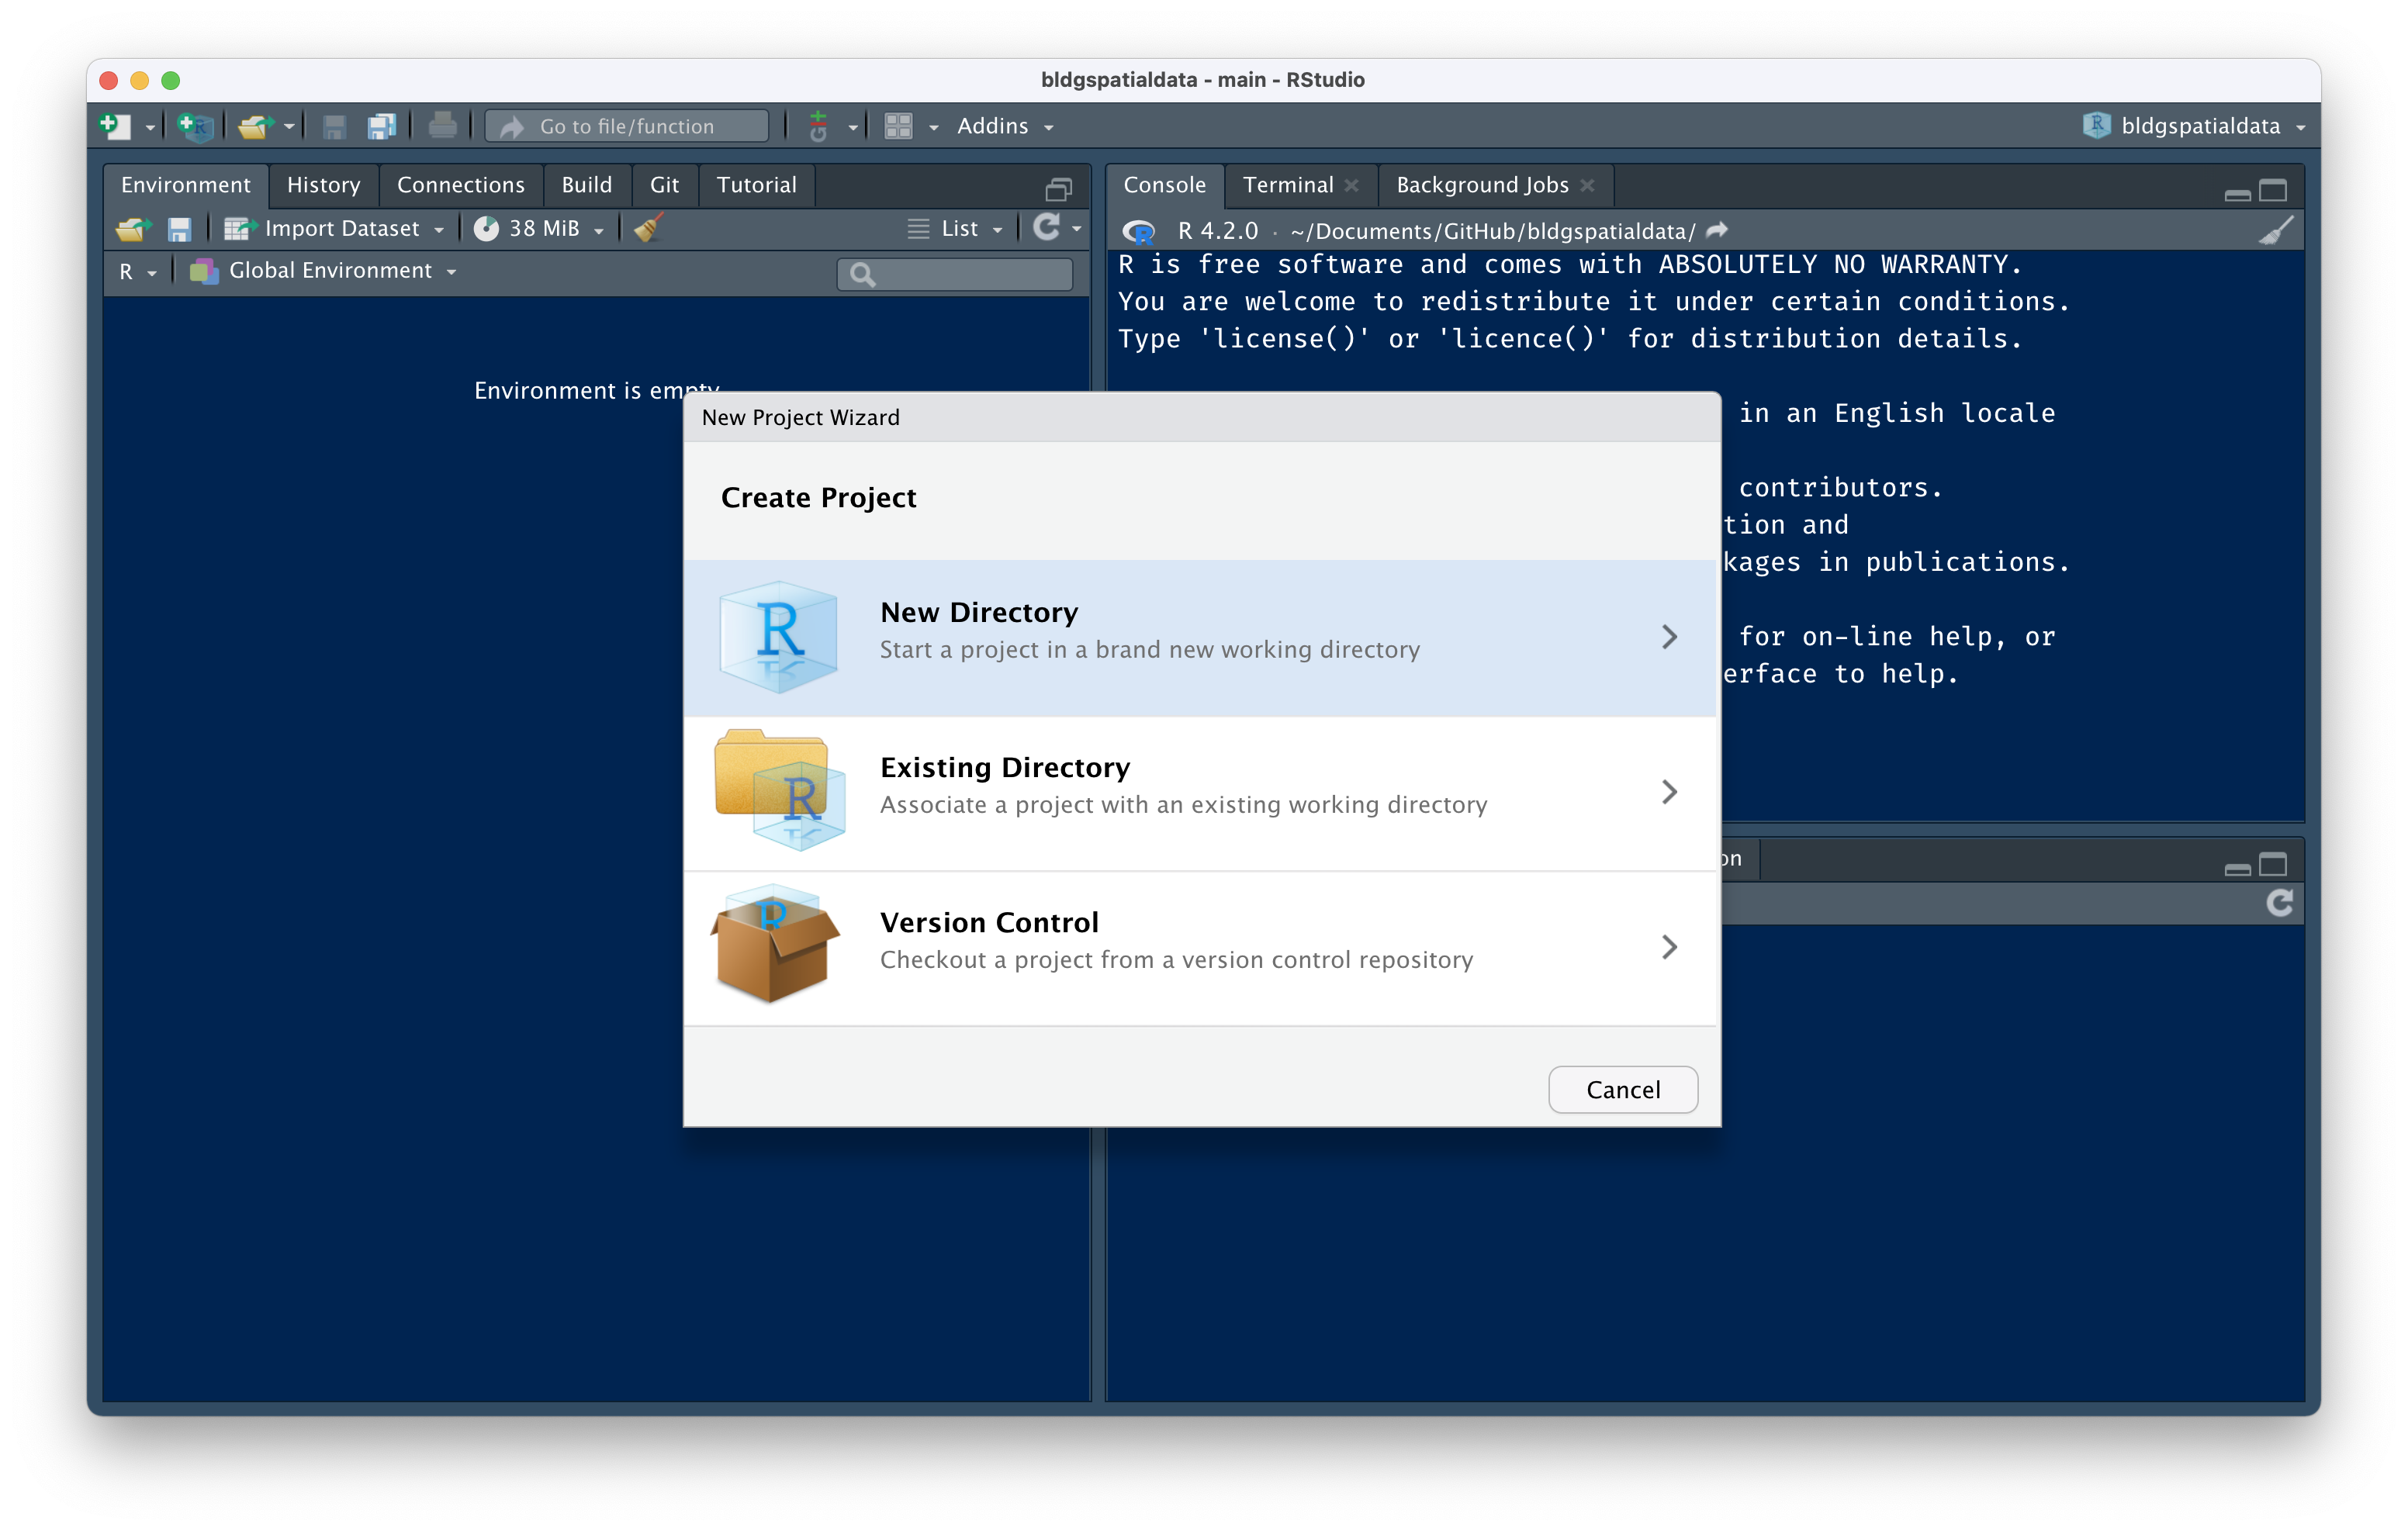The height and width of the screenshot is (1531, 2408).
Task: Click the workspace pane layout grid icon
Action: point(899,125)
